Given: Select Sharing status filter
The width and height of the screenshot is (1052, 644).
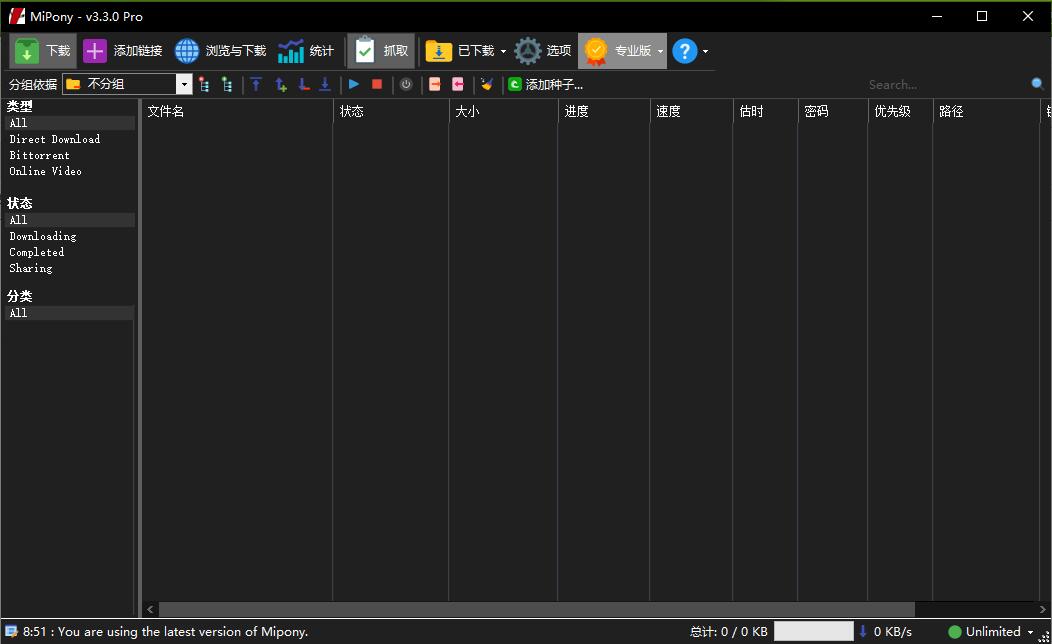Looking at the screenshot, I should pyautogui.click(x=31, y=268).
